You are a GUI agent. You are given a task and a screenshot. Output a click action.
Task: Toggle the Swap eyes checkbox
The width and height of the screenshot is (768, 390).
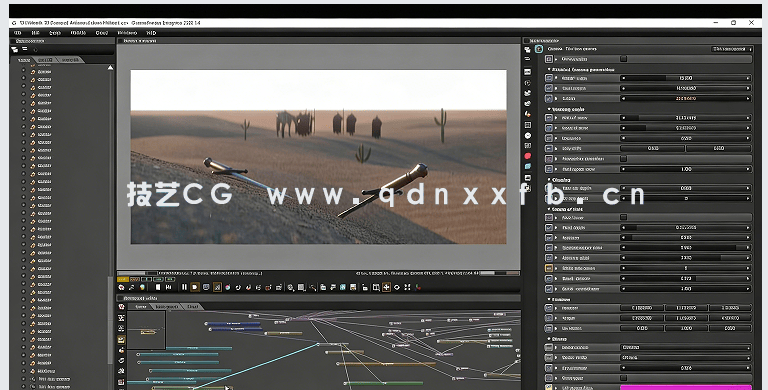pos(624,378)
